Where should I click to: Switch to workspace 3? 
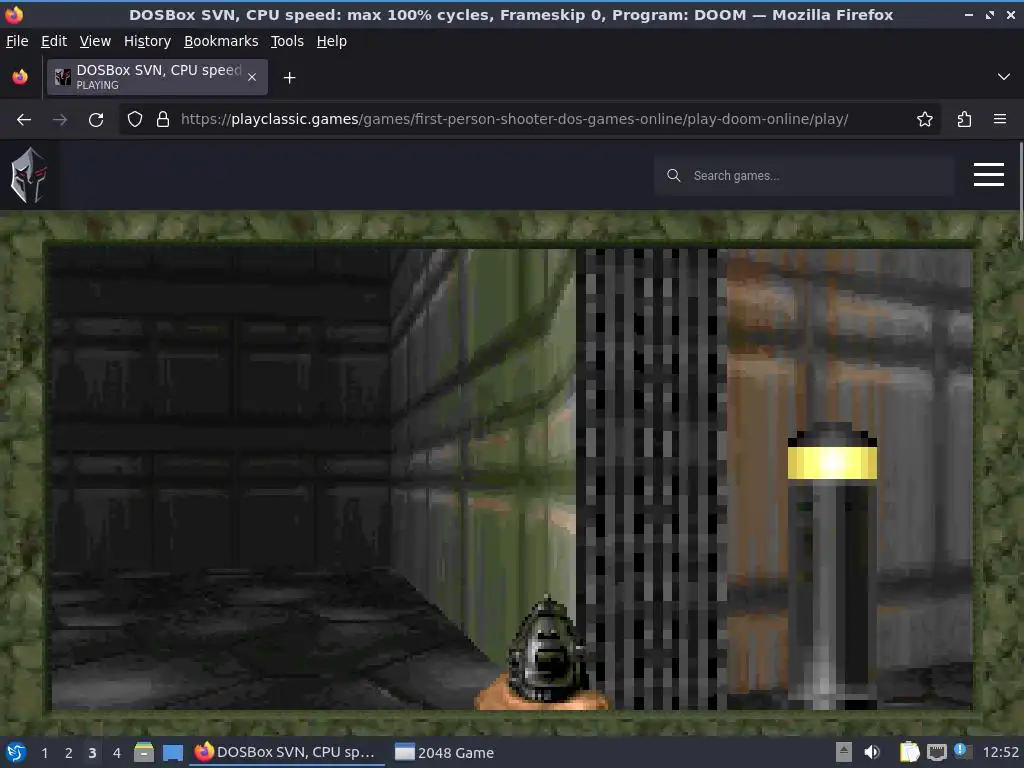[x=92, y=753]
